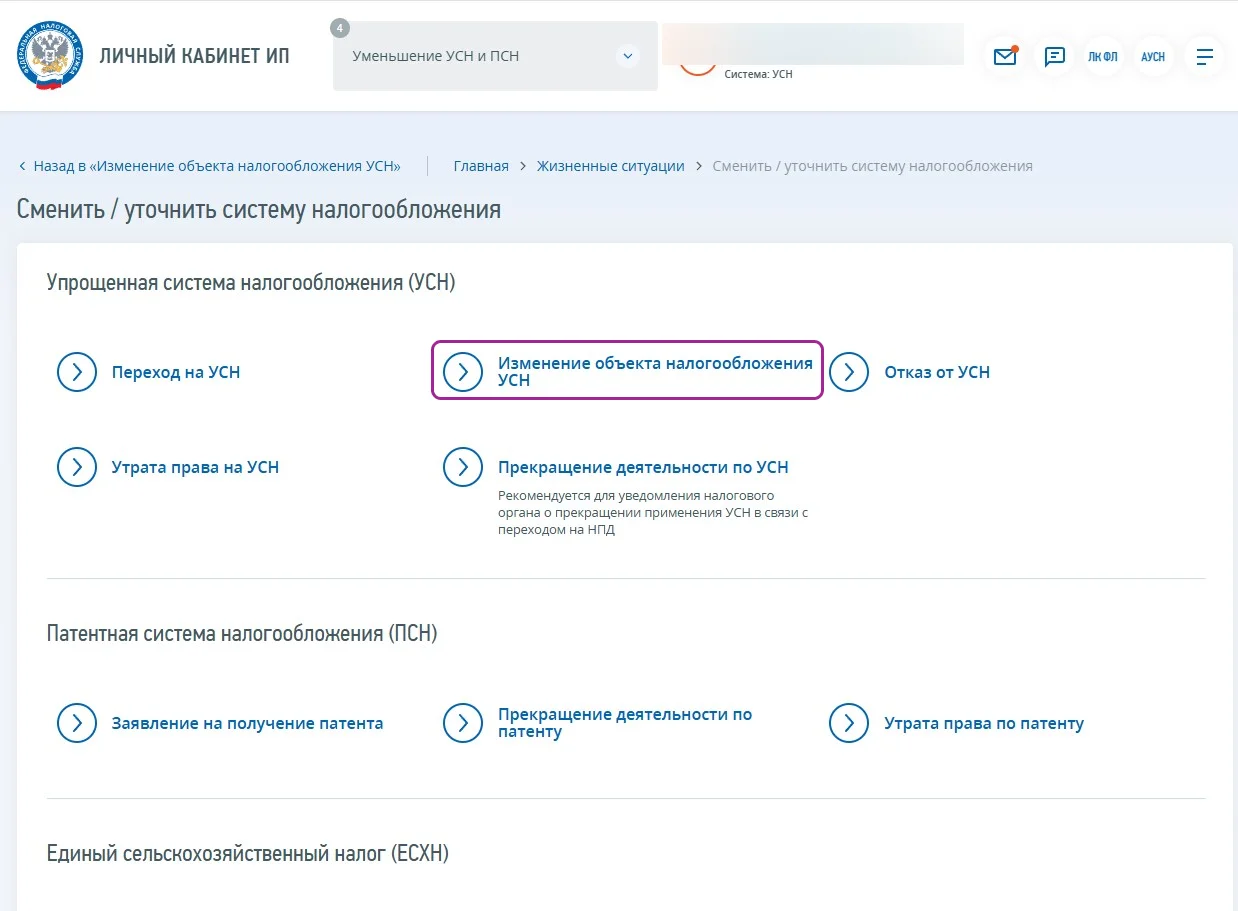Click the ЛИЧНЫЙ КАБИНЕТ ИП title
The image size is (1238, 911).
[194, 56]
